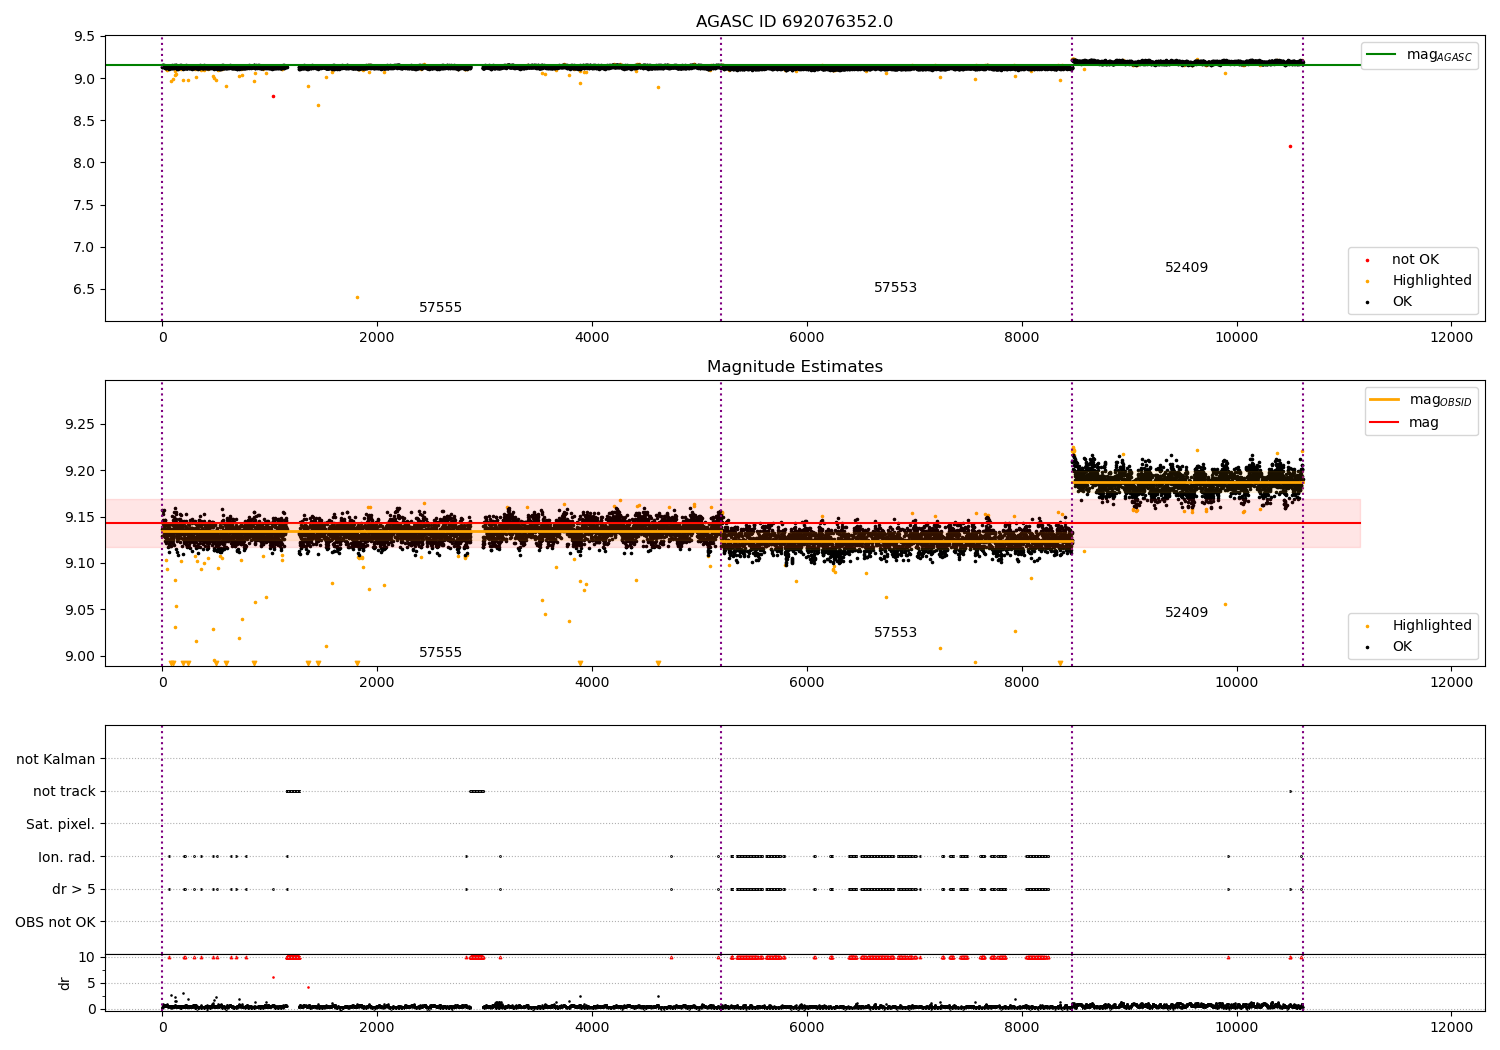Click the 6.5 y-axis tick in top plot
Screen dimensions: 1500x1050
pos(85,290)
